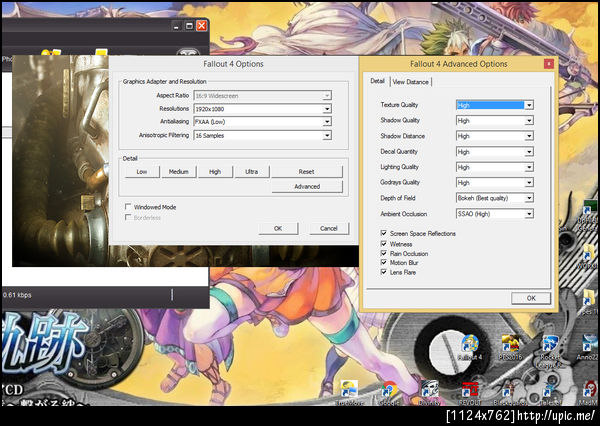Confirm Fallout 4 Options with OK

click(x=278, y=229)
